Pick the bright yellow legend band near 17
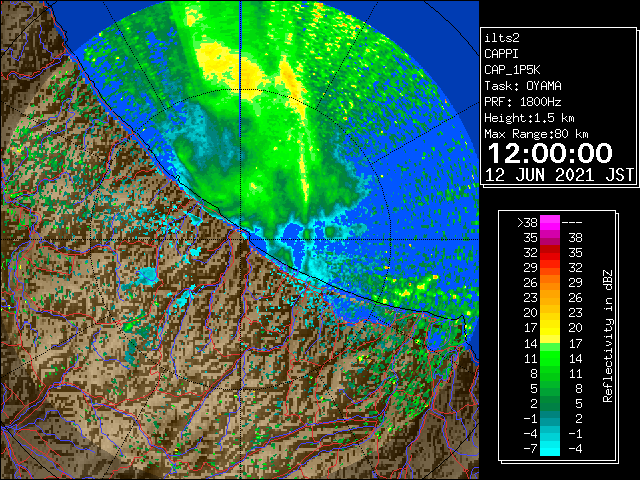This screenshot has height=480, width=640. tap(550, 328)
